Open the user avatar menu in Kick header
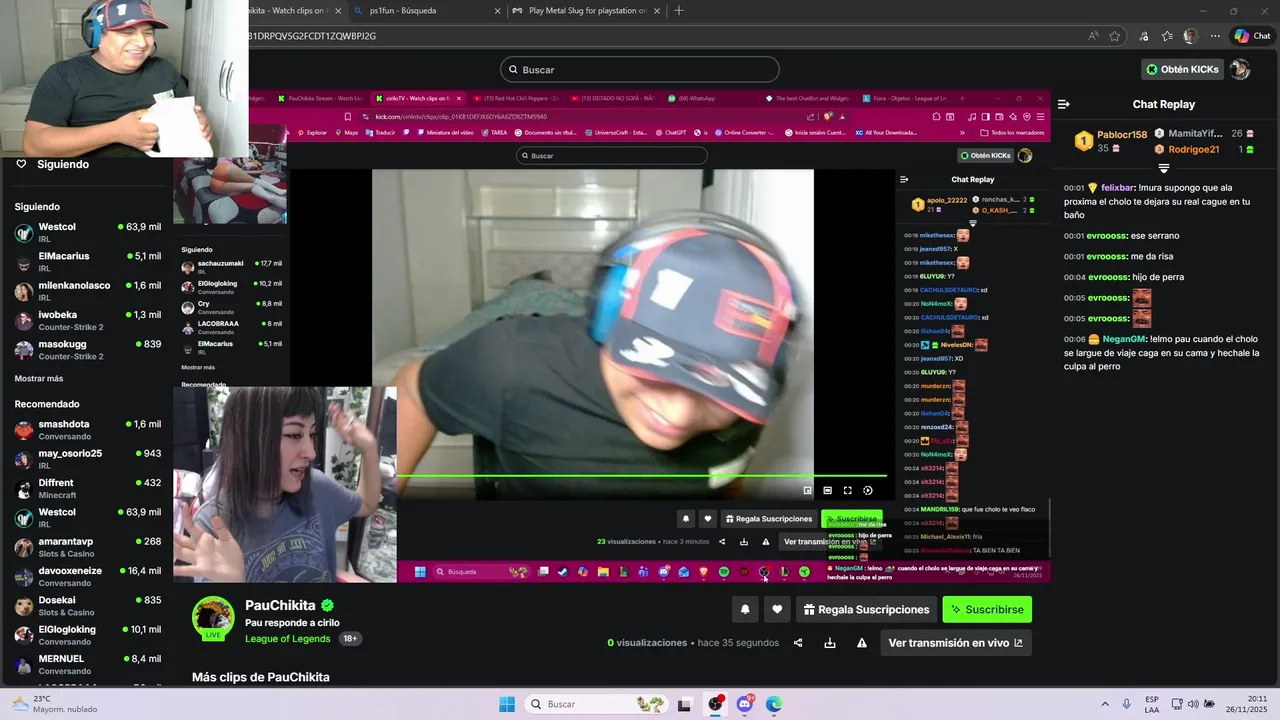Image resolution: width=1280 pixels, height=720 pixels. [1240, 69]
